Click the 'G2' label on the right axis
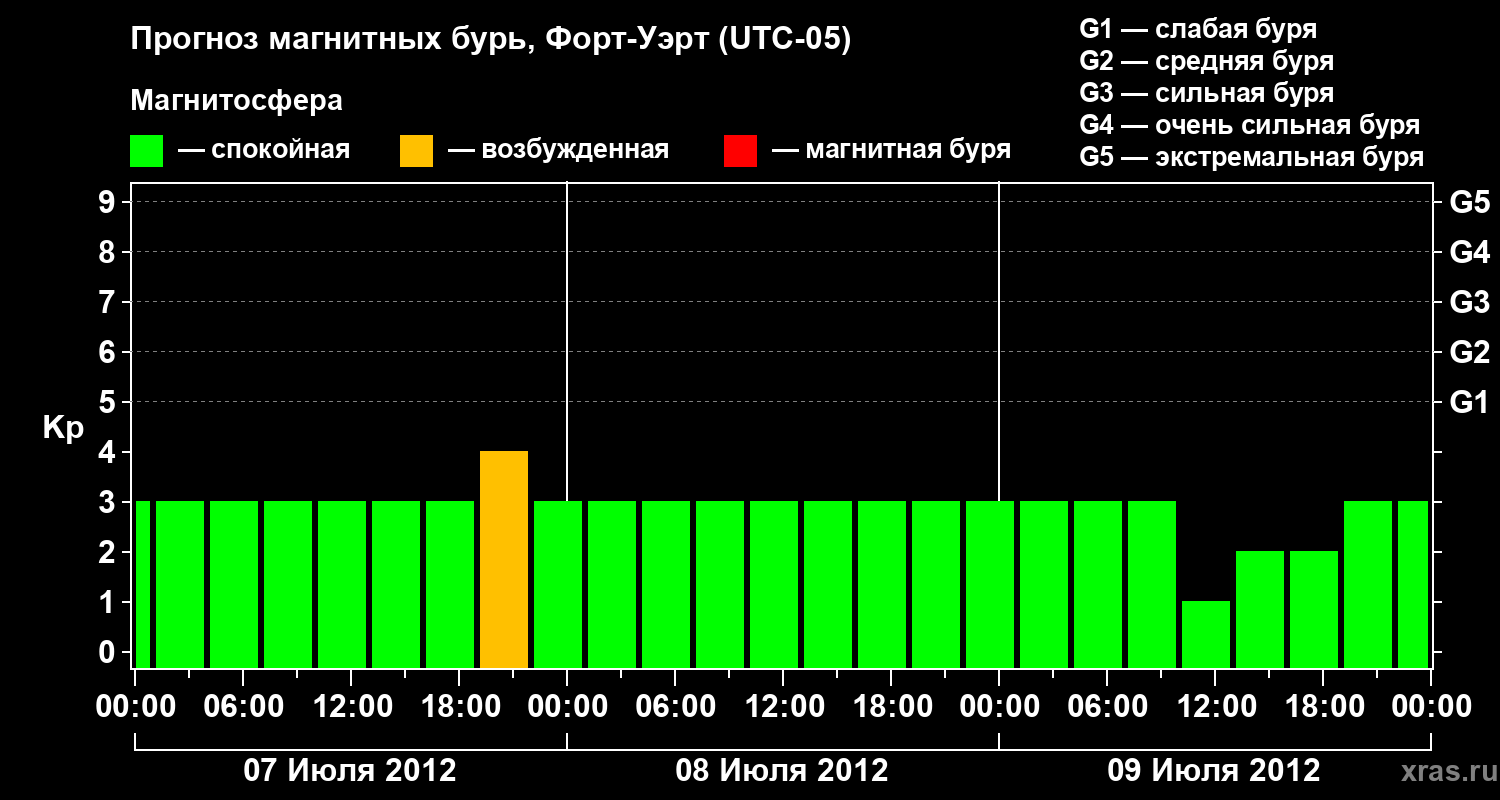This screenshot has height=800, width=1500. click(x=1470, y=353)
